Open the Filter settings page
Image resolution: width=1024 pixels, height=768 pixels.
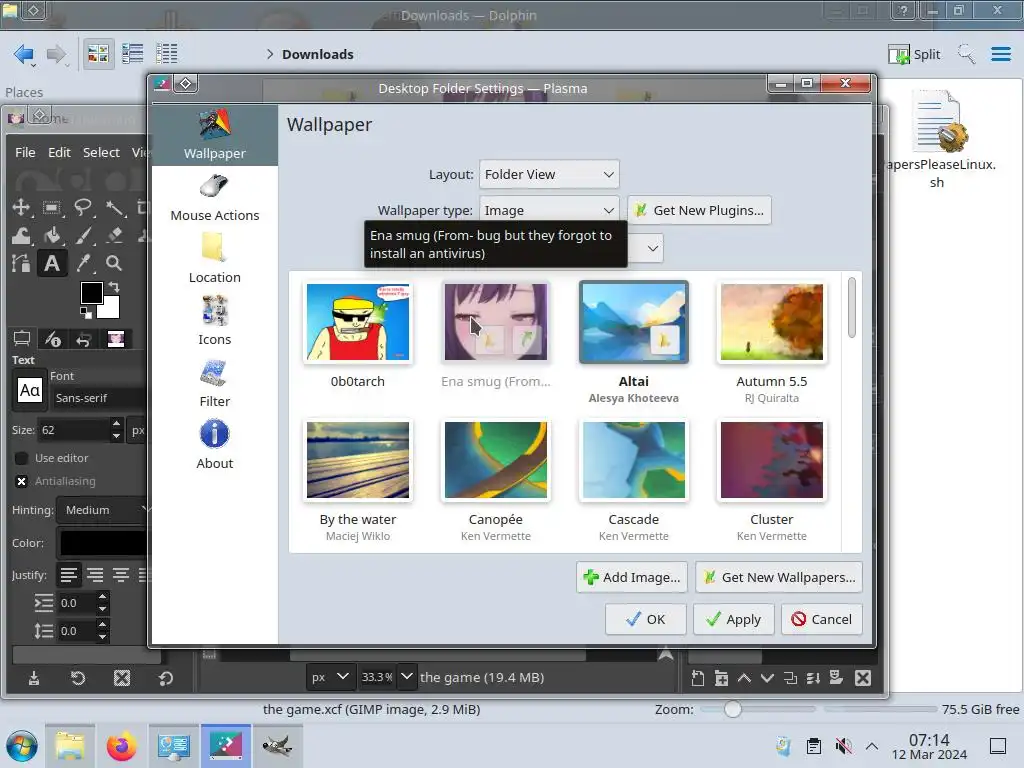point(214,383)
